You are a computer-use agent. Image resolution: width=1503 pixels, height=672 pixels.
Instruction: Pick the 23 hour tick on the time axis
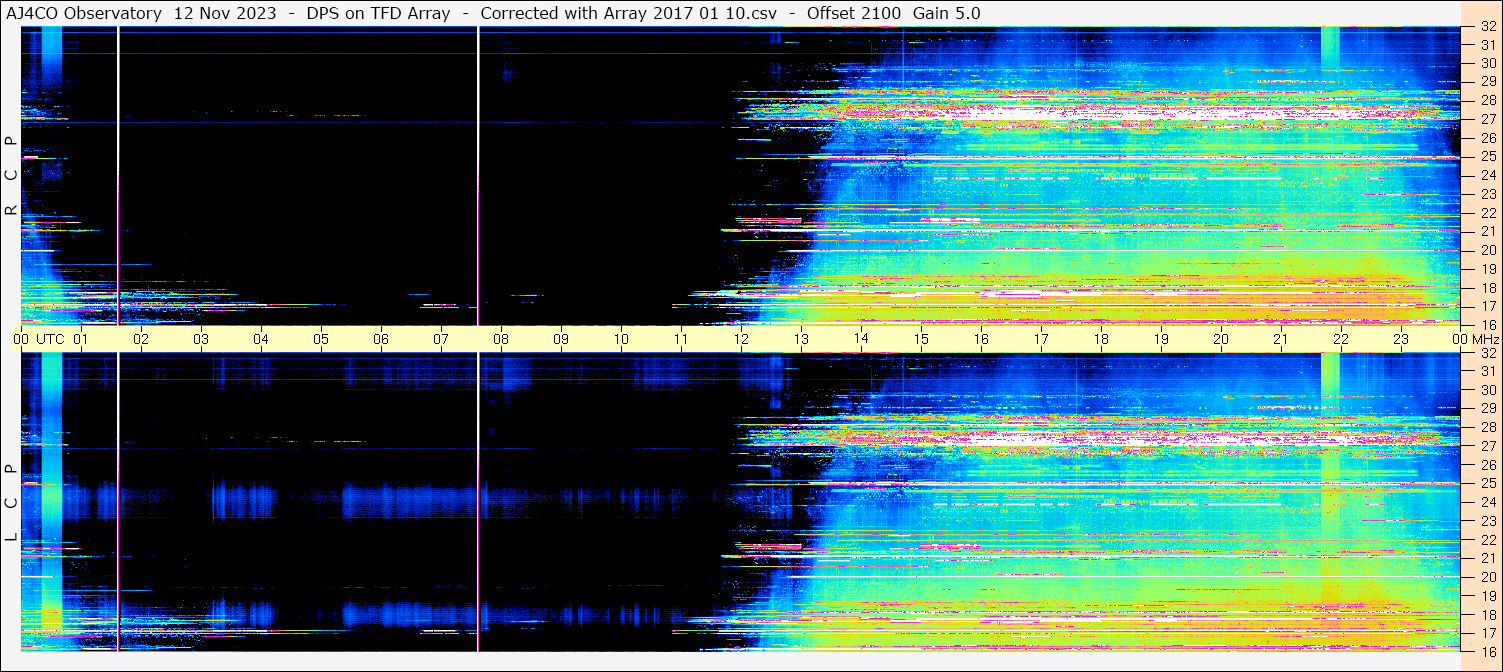click(x=1401, y=339)
